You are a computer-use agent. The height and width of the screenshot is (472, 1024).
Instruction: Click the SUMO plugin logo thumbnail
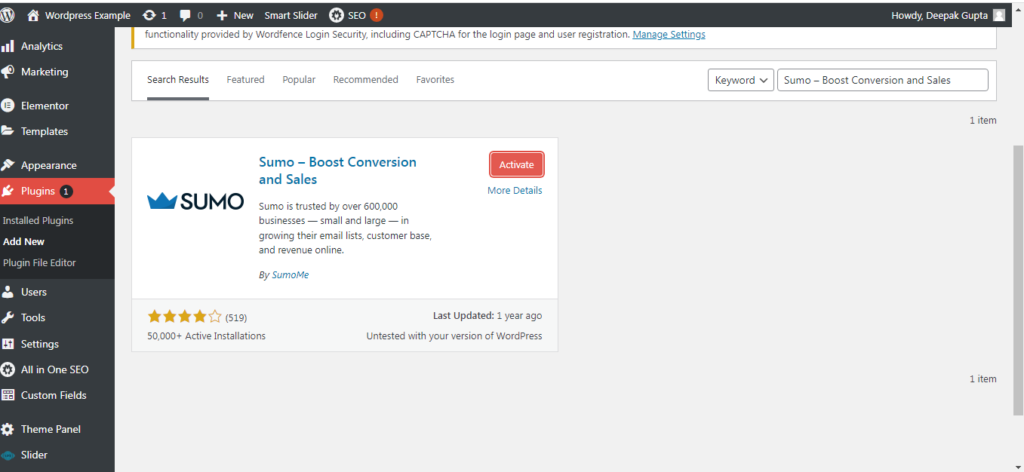click(x=195, y=201)
